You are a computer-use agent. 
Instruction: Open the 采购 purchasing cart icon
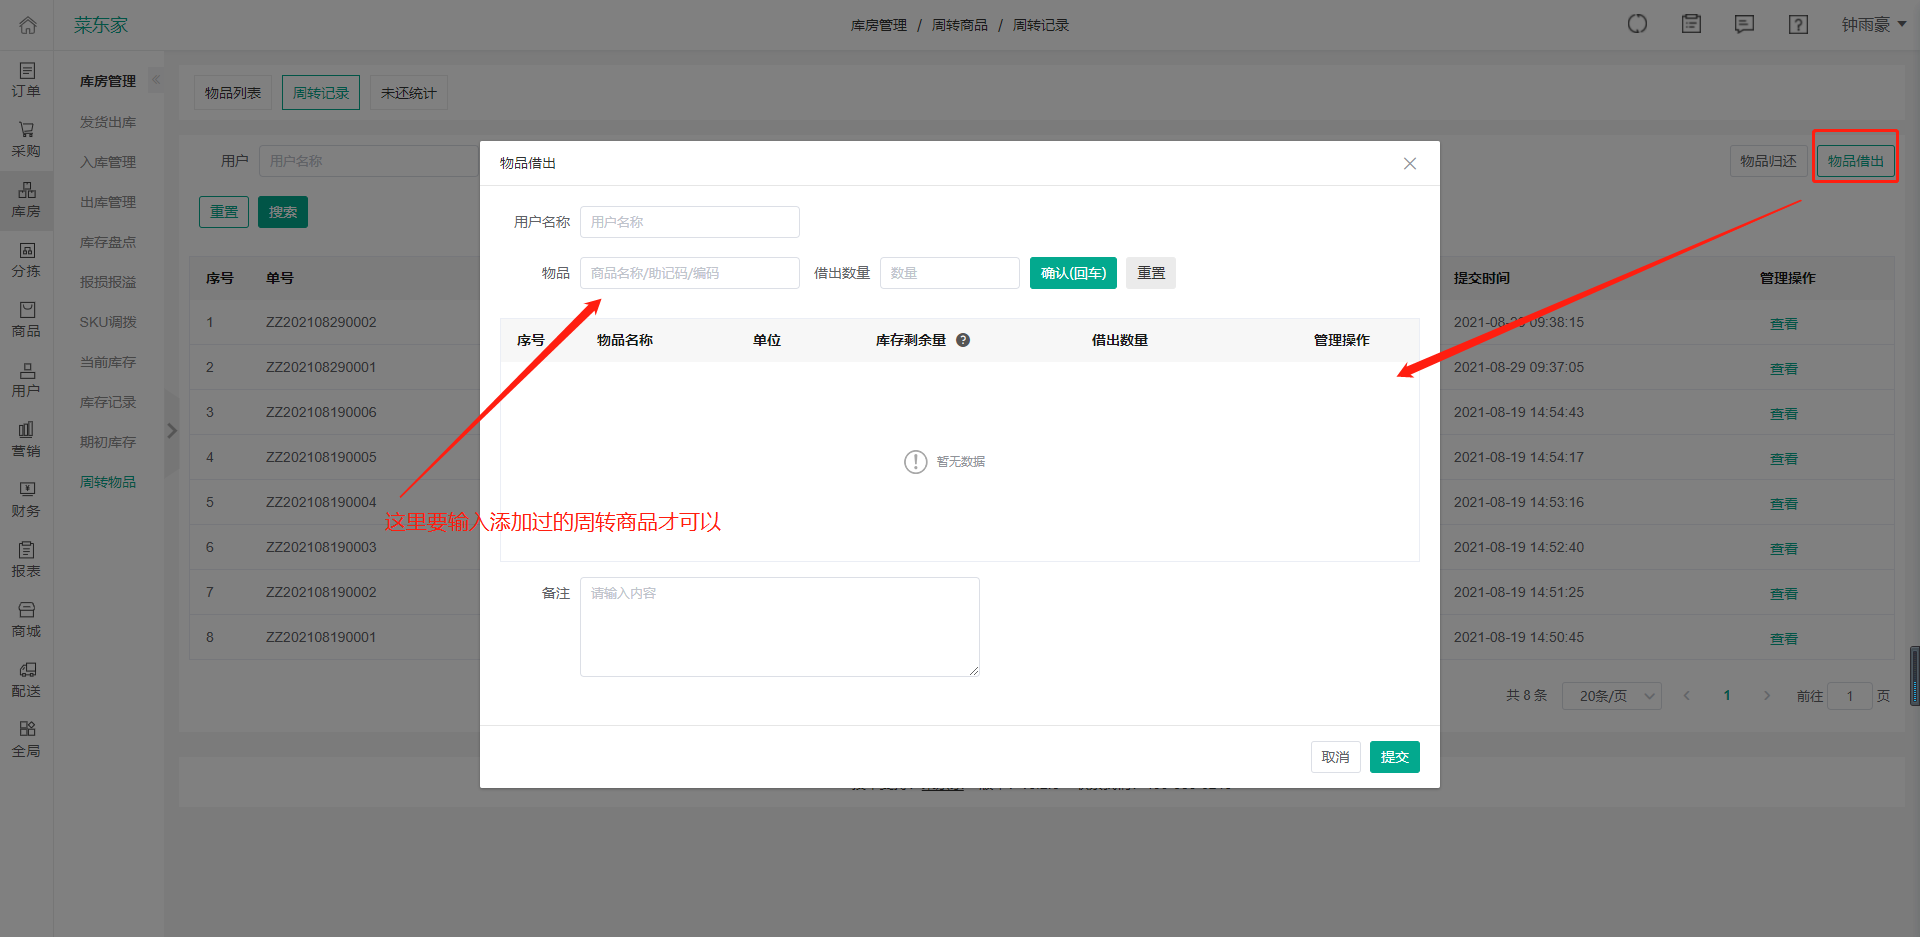27,139
